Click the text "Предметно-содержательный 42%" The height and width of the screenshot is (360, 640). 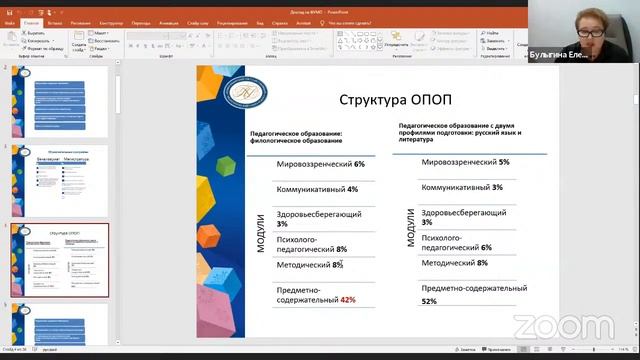316,295
